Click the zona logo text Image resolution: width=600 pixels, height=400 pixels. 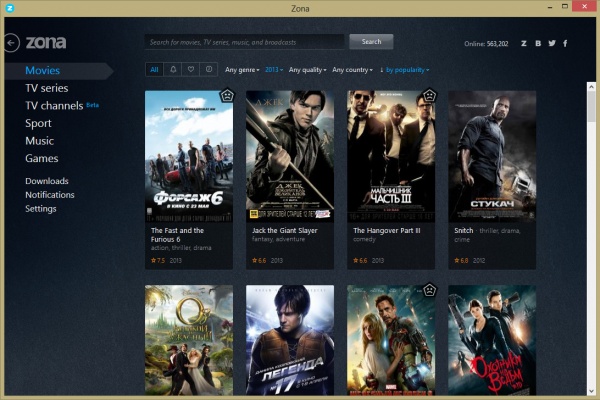pos(46,42)
